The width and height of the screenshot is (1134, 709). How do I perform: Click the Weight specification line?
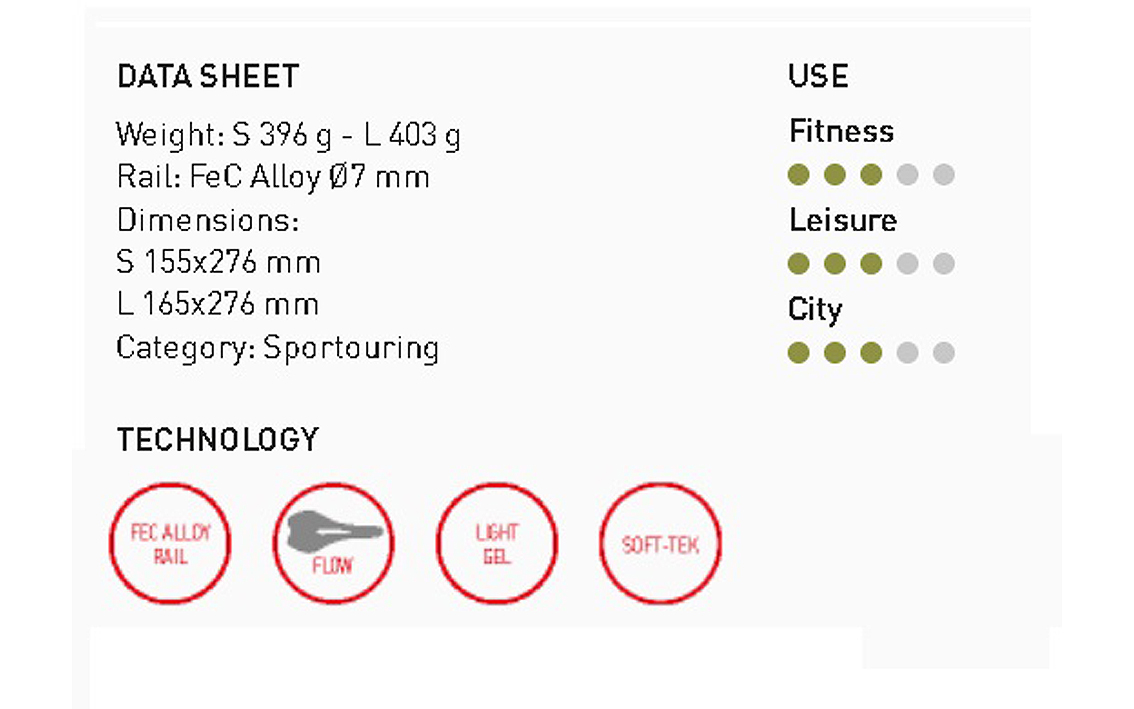(288, 134)
